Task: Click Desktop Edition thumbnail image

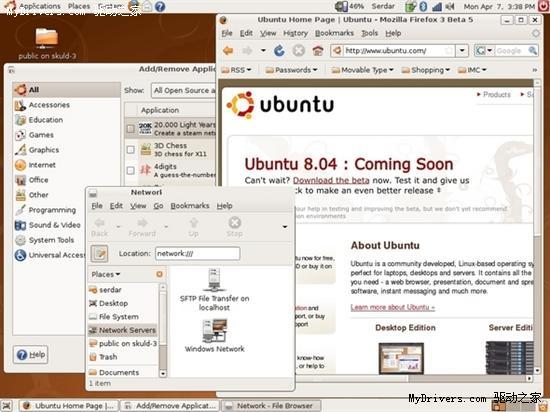Action: [x=401, y=358]
